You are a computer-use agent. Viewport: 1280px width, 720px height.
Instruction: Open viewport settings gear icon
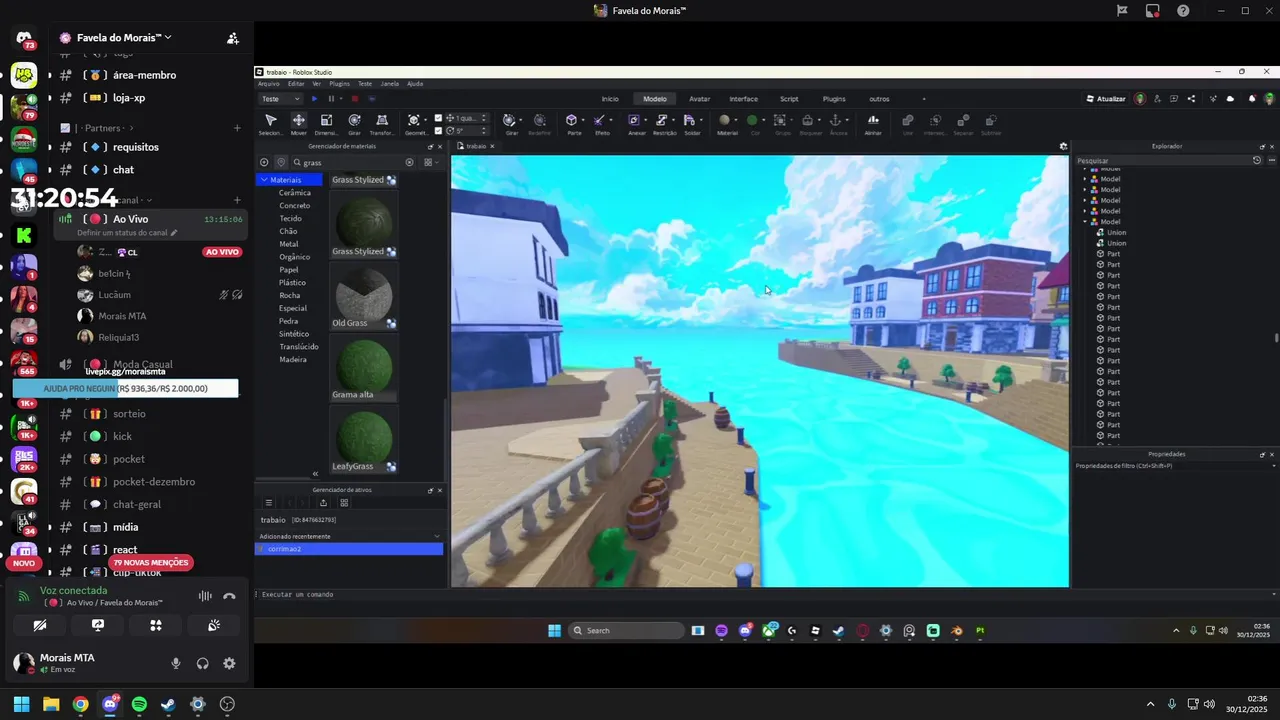(x=1063, y=146)
